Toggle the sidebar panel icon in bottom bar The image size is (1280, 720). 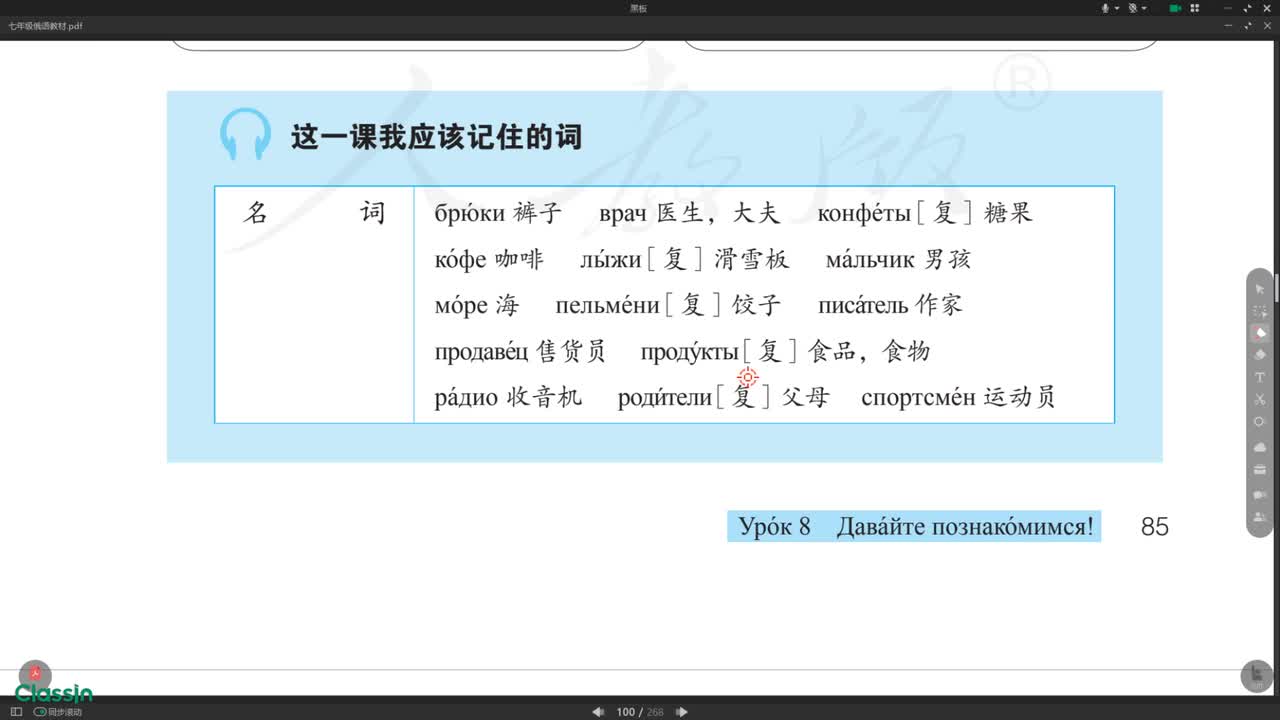(16, 712)
